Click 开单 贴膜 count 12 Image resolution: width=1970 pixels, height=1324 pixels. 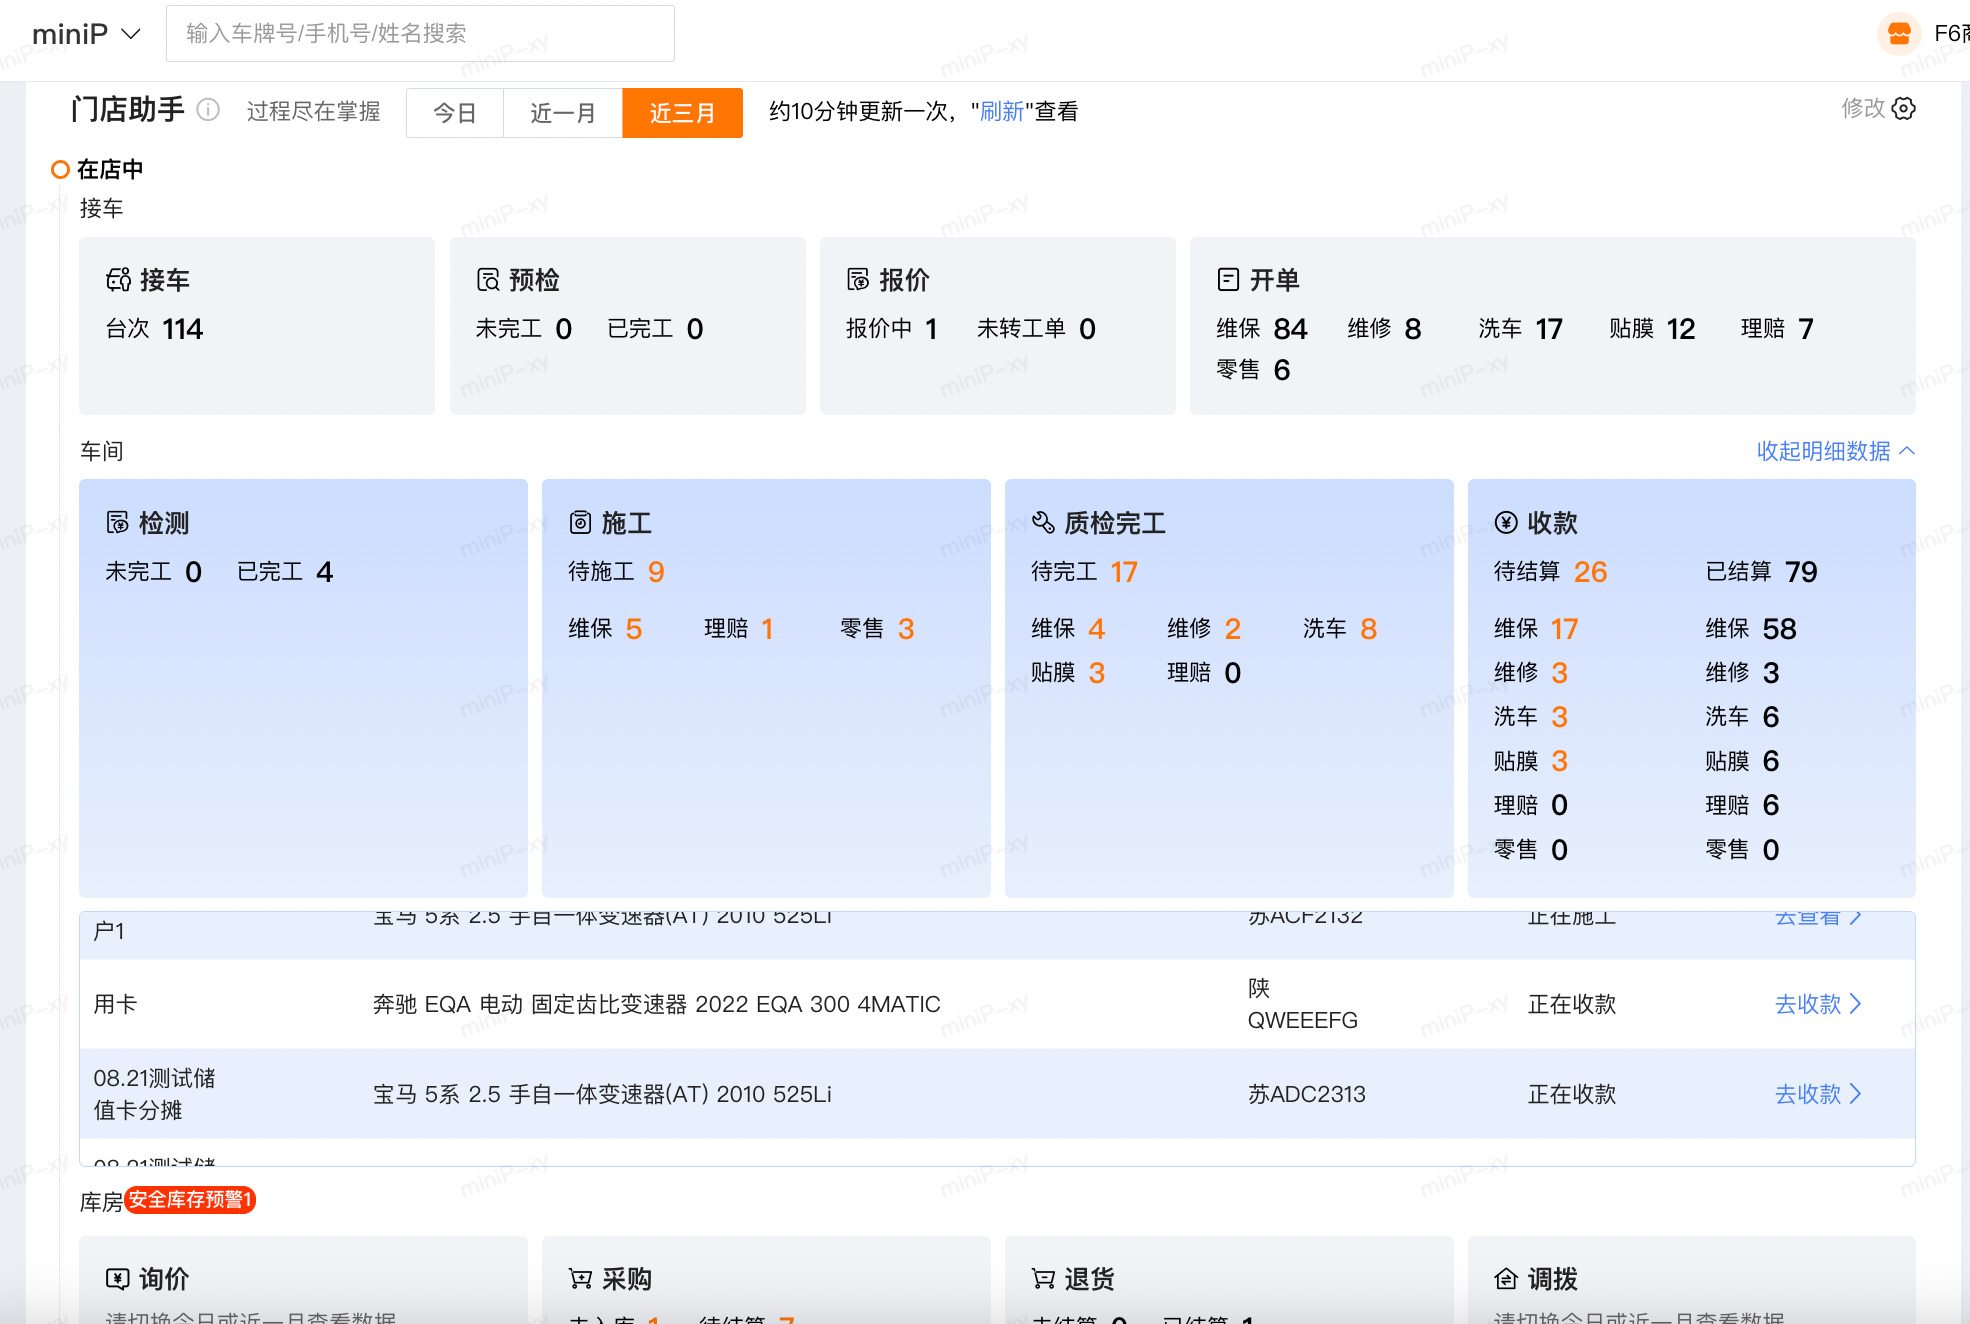pos(1681,329)
